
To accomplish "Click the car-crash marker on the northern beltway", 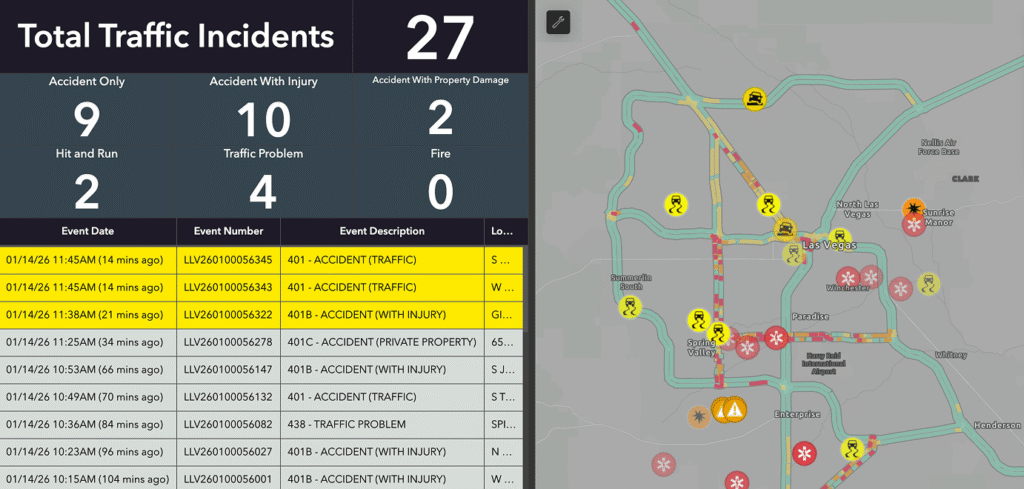I will (x=755, y=98).
